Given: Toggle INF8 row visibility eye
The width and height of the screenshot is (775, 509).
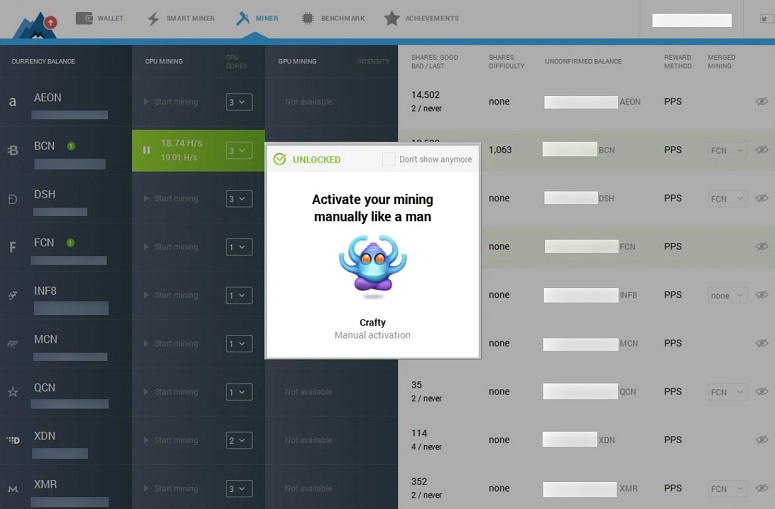Looking at the screenshot, I should click(762, 295).
